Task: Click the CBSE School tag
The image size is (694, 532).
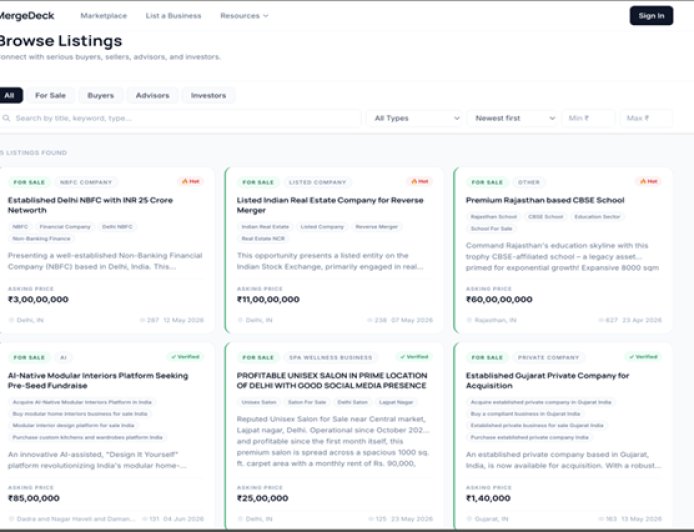Action: click(546, 216)
